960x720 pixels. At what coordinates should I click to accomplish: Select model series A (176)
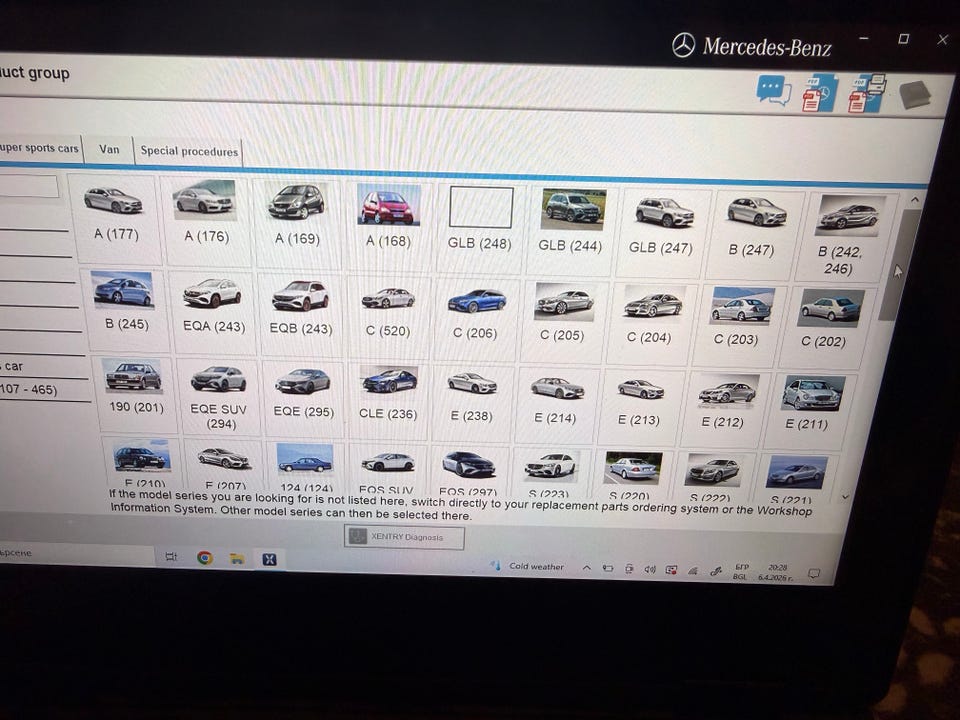[206, 221]
